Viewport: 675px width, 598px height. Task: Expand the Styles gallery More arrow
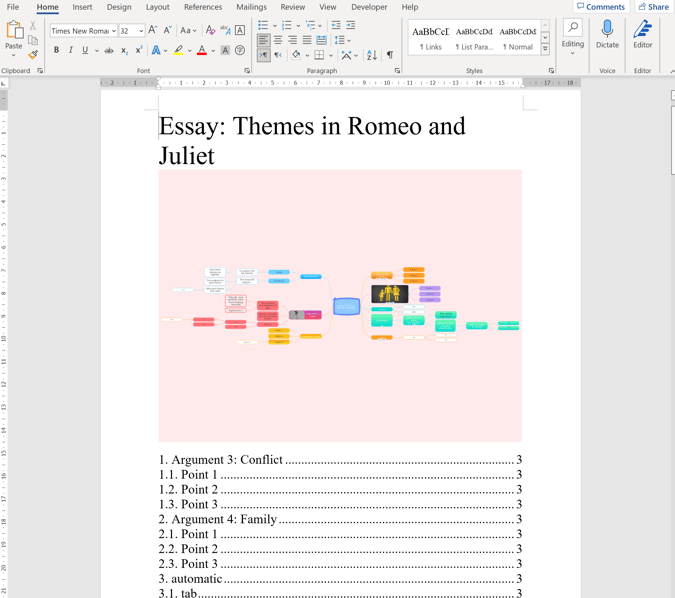pyautogui.click(x=545, y=49)
